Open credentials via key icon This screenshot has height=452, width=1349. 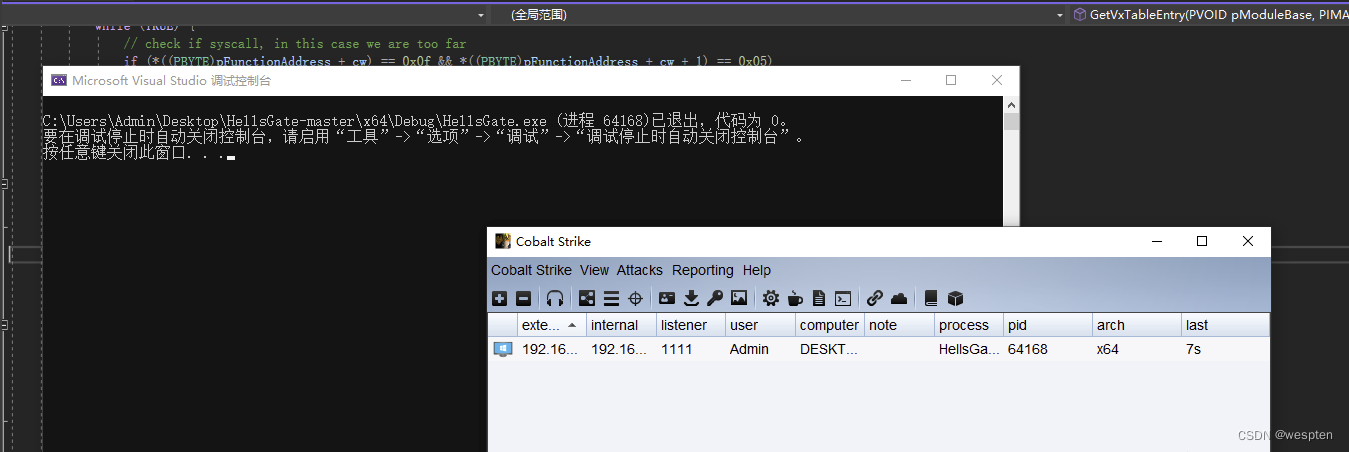coord(715,298)
